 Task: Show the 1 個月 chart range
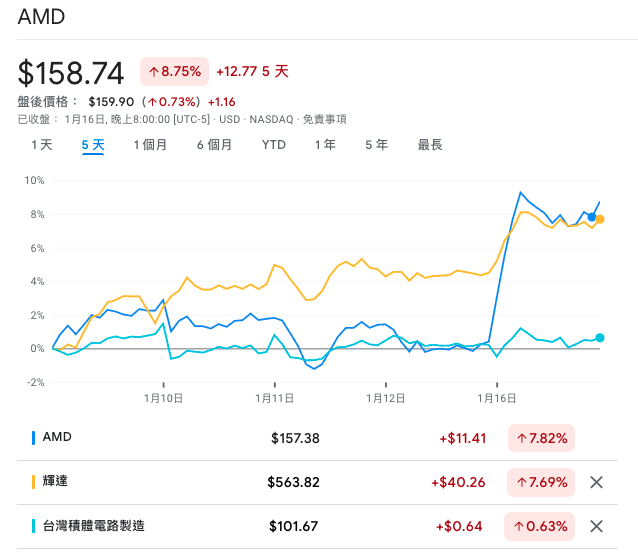(x=151, y=144)
